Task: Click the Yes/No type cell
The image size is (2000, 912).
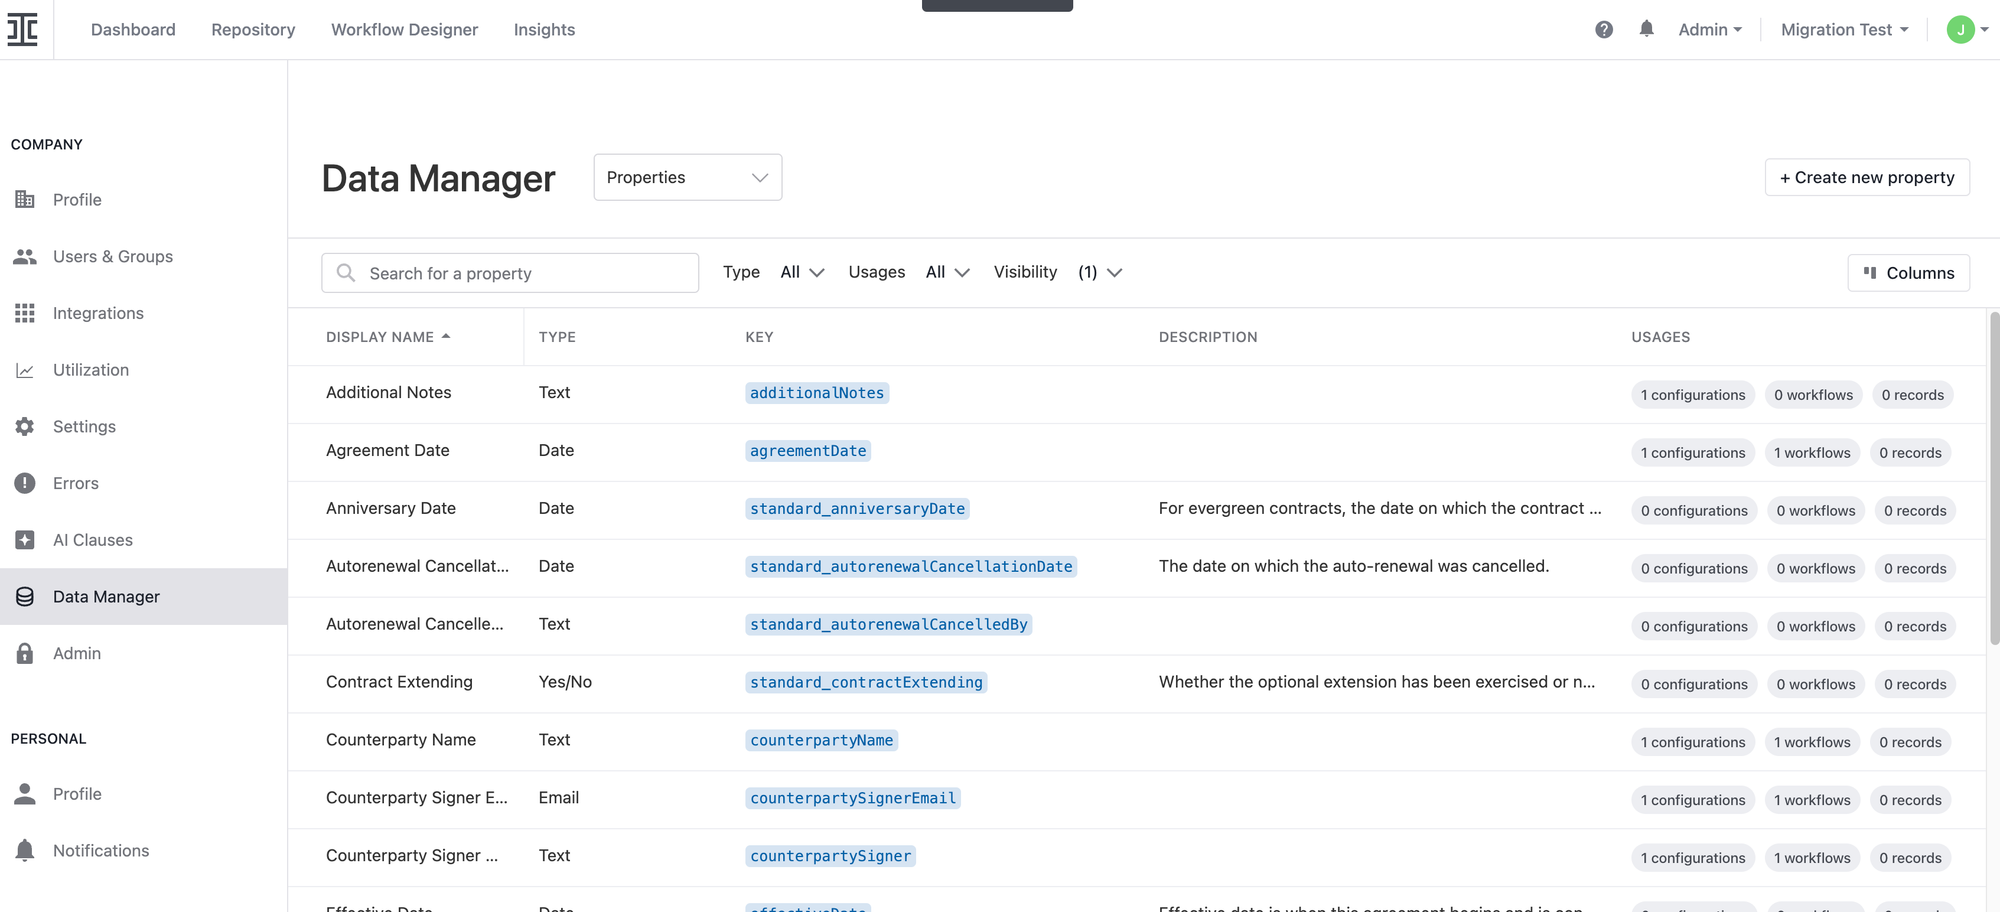Action: pos(565,682)
